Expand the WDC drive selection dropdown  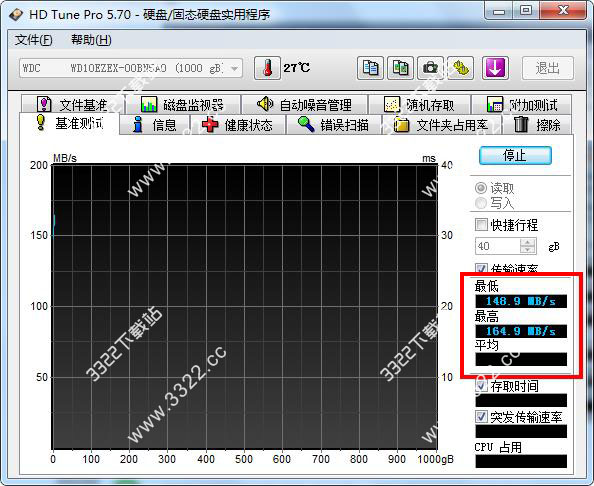[x=234, y=69]
